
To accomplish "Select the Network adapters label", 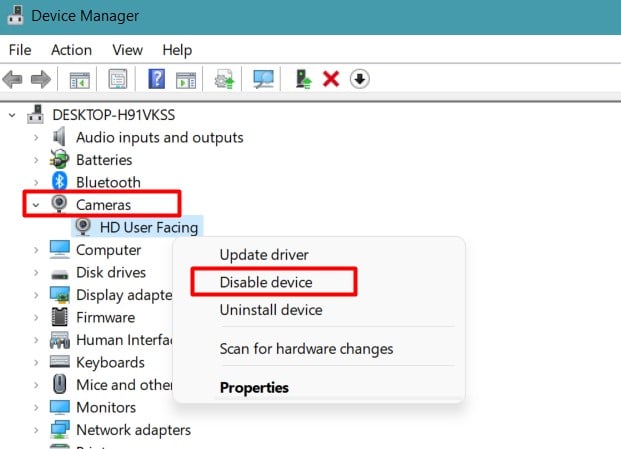I will point(133,430).
